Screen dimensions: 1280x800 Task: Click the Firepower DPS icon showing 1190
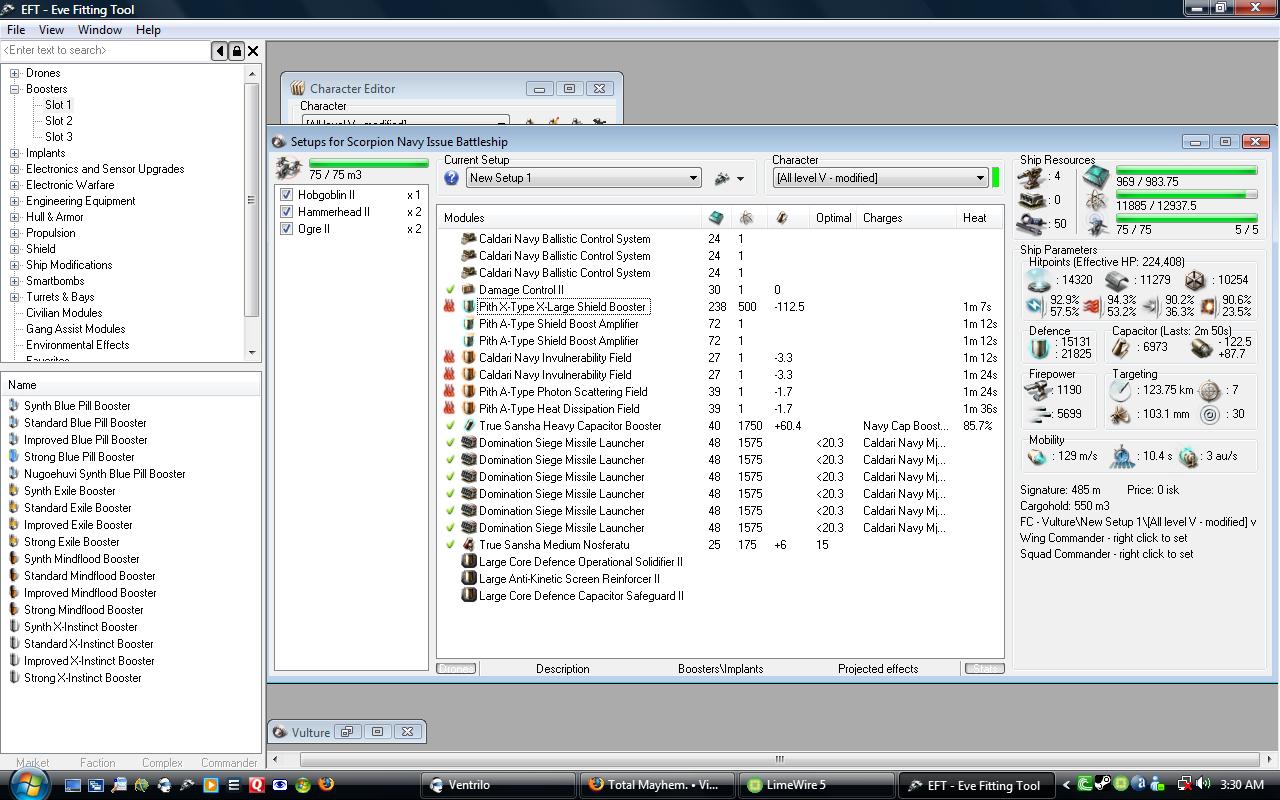1039,390
